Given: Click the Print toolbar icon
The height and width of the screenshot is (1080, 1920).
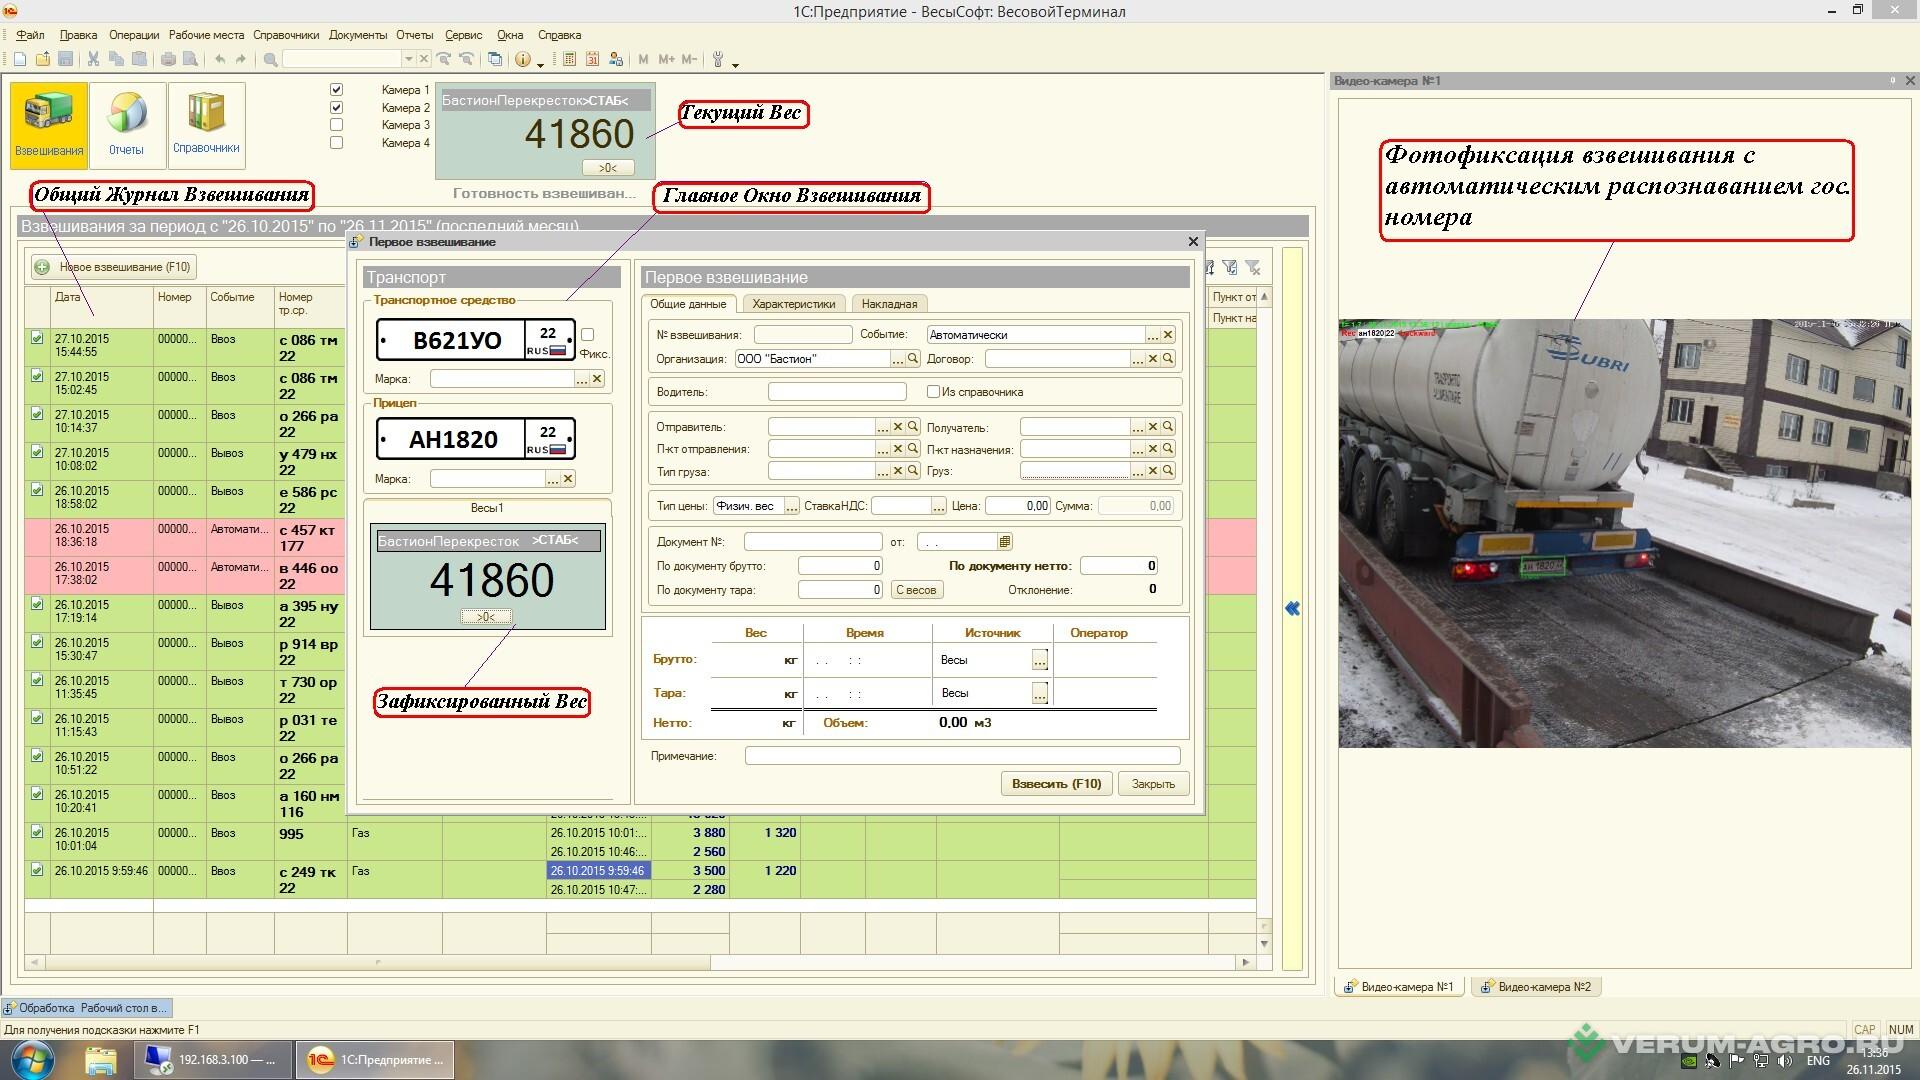Looking at the screenshot, I should tap(168, 60).
